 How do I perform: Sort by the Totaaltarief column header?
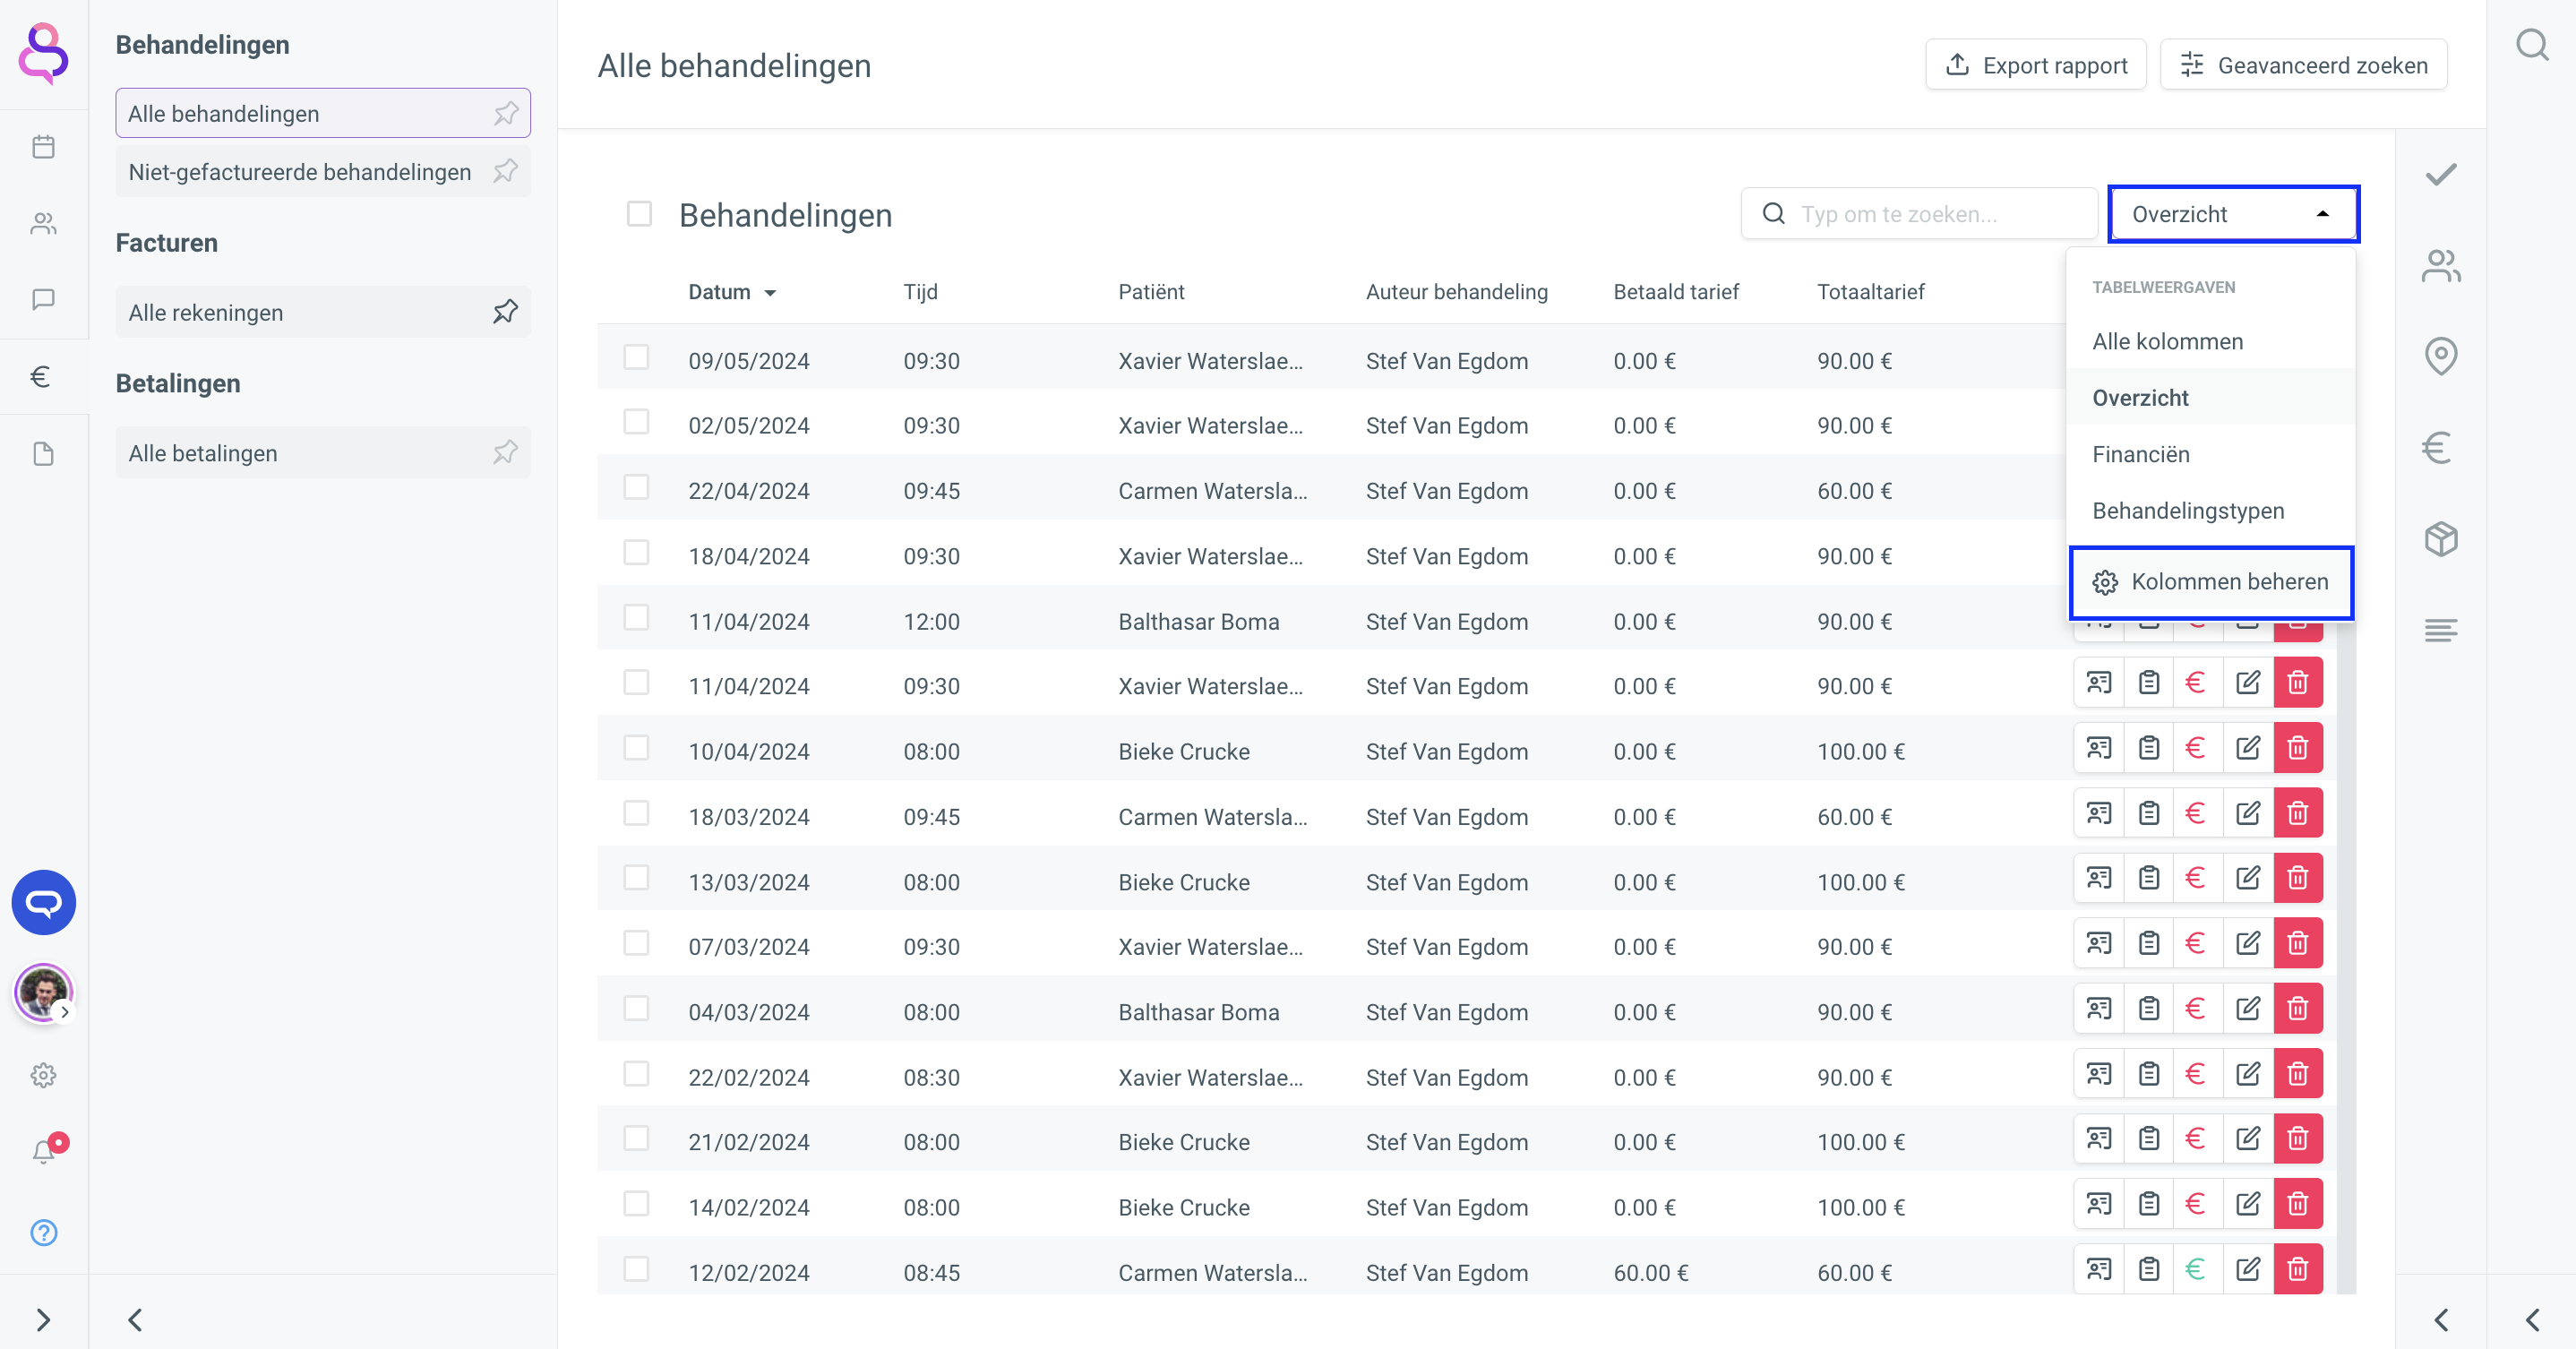(1870, 292)
